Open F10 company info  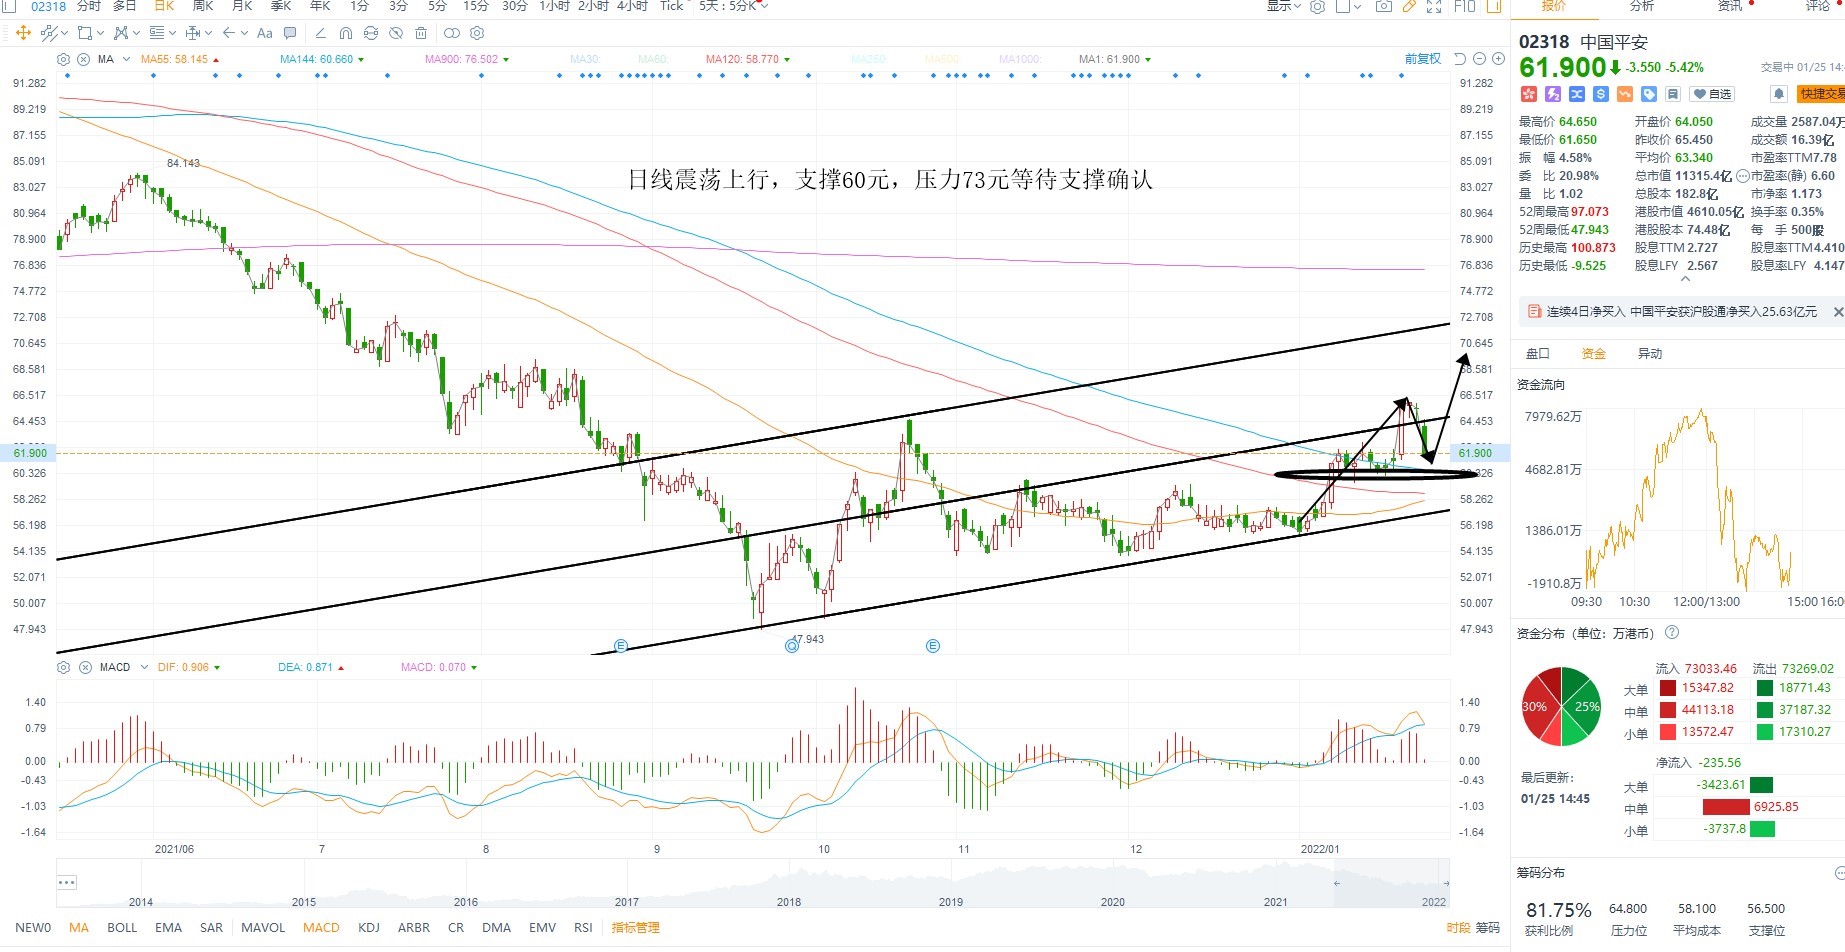pyautogui.click(x=1465, y=6)
